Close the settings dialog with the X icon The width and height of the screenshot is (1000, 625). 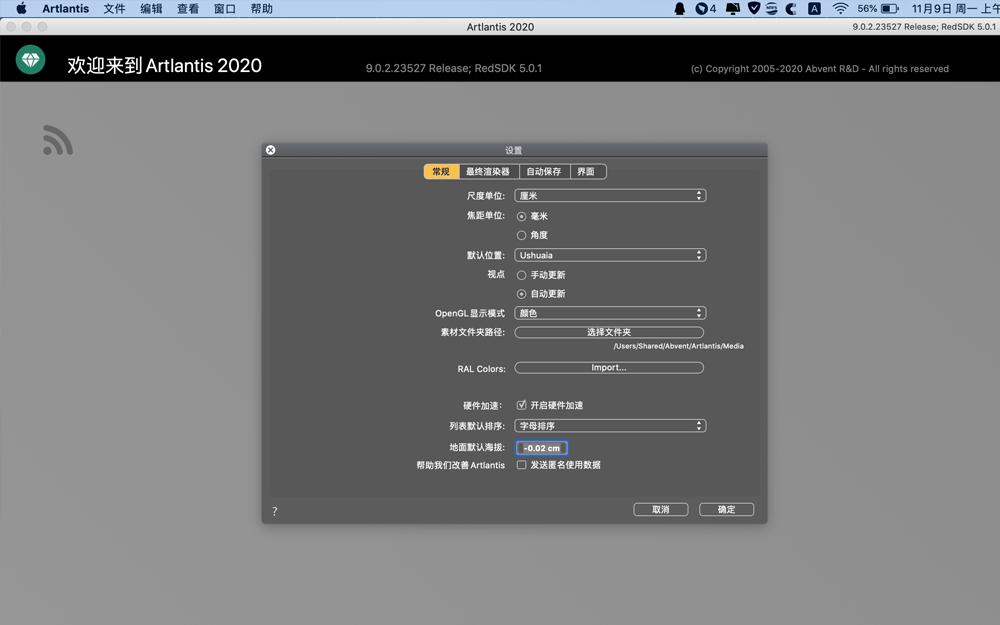(x=270, y=150)
